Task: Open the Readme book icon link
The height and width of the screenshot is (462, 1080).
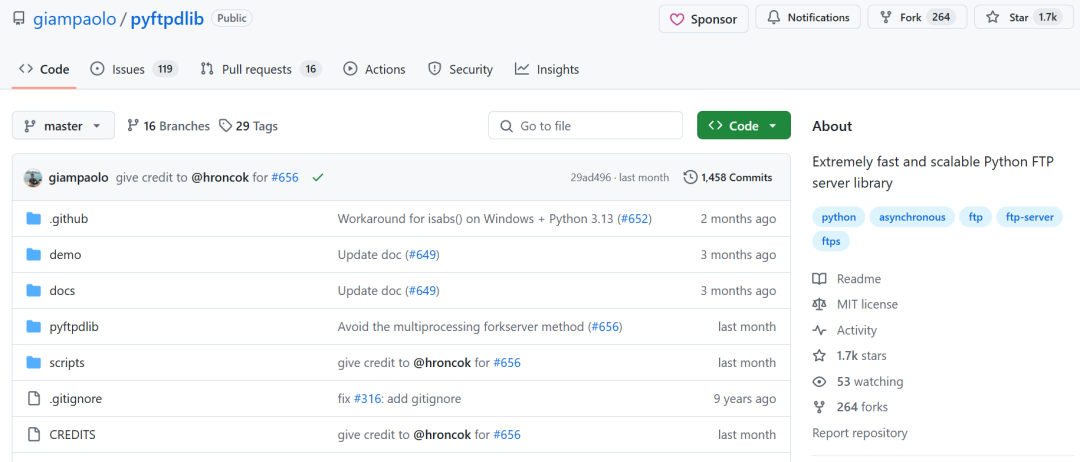Action: coord(820,279)
